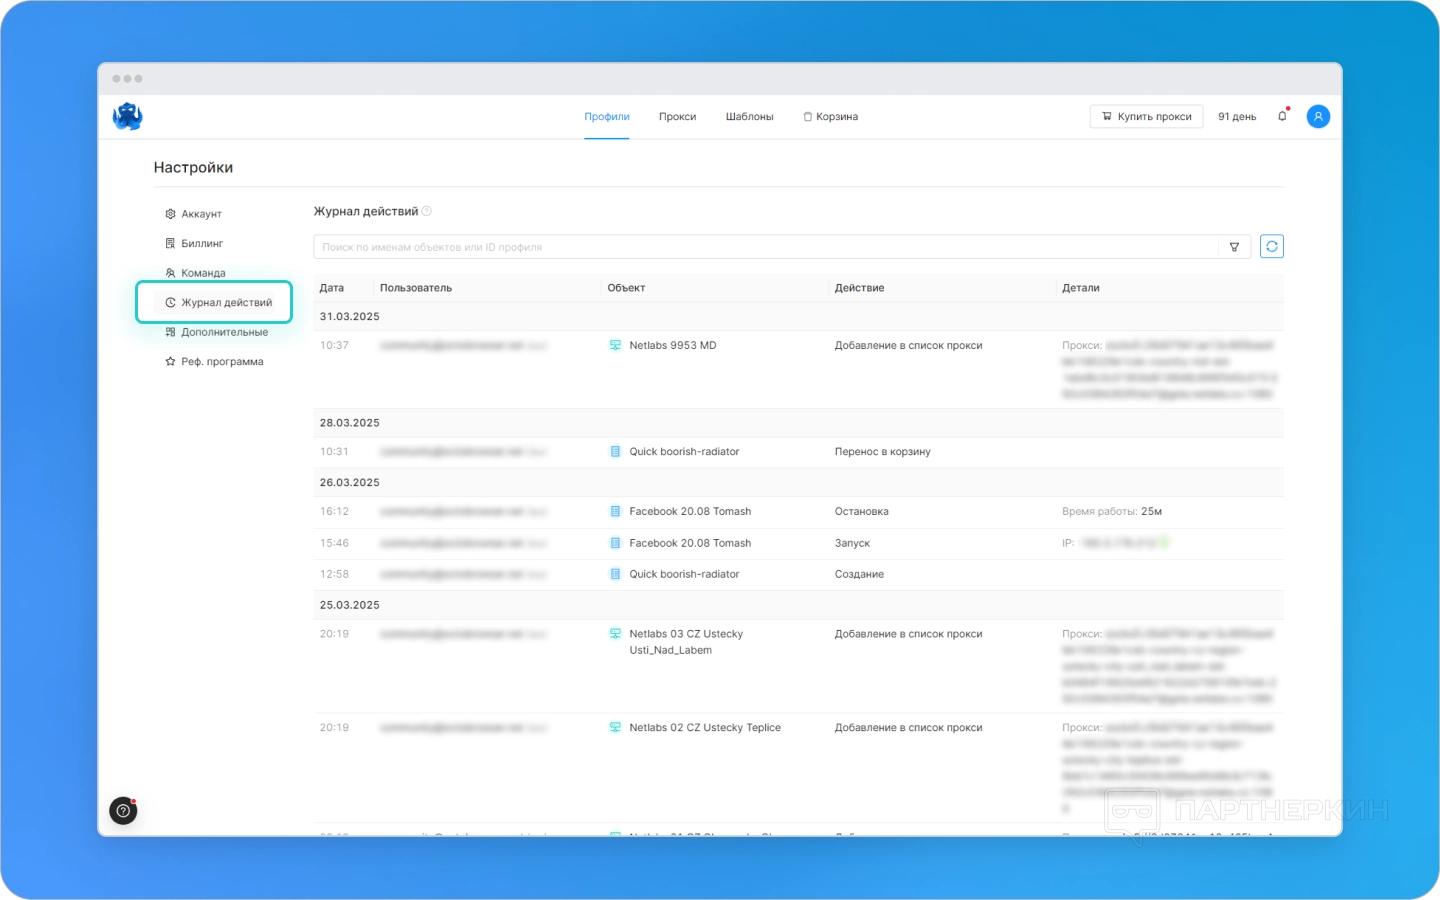Click the refresh log button
This screenshot has width=1440, height=900.
1271,246
